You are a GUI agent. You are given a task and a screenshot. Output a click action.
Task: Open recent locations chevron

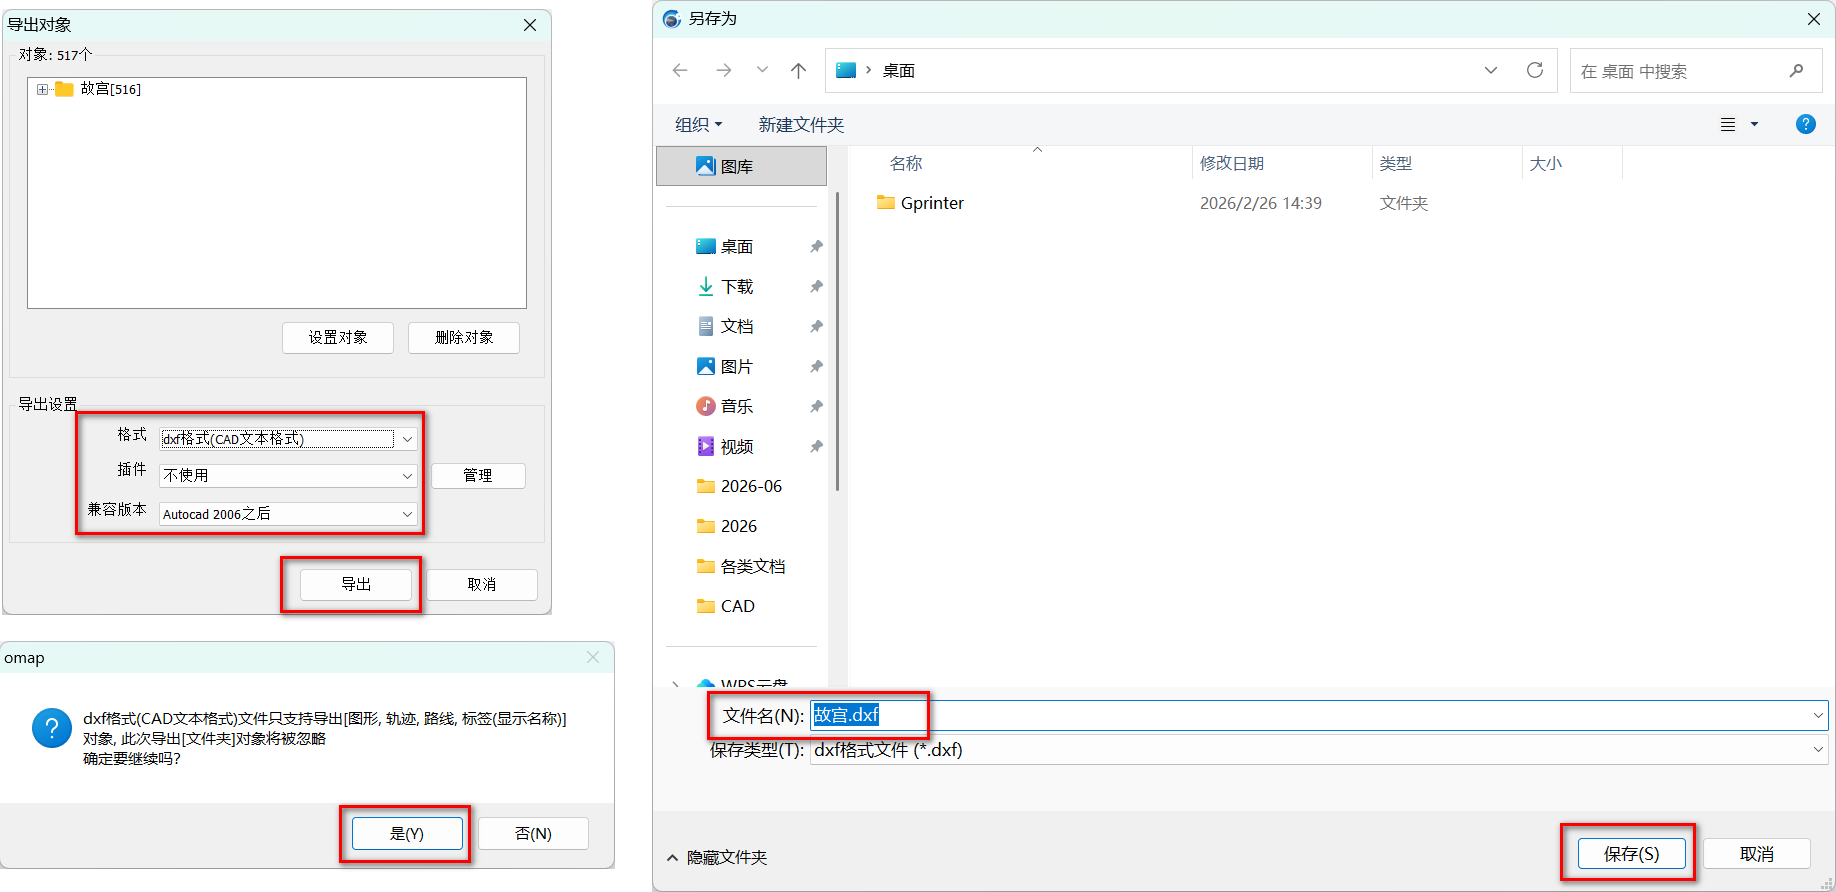coord(762,70)
